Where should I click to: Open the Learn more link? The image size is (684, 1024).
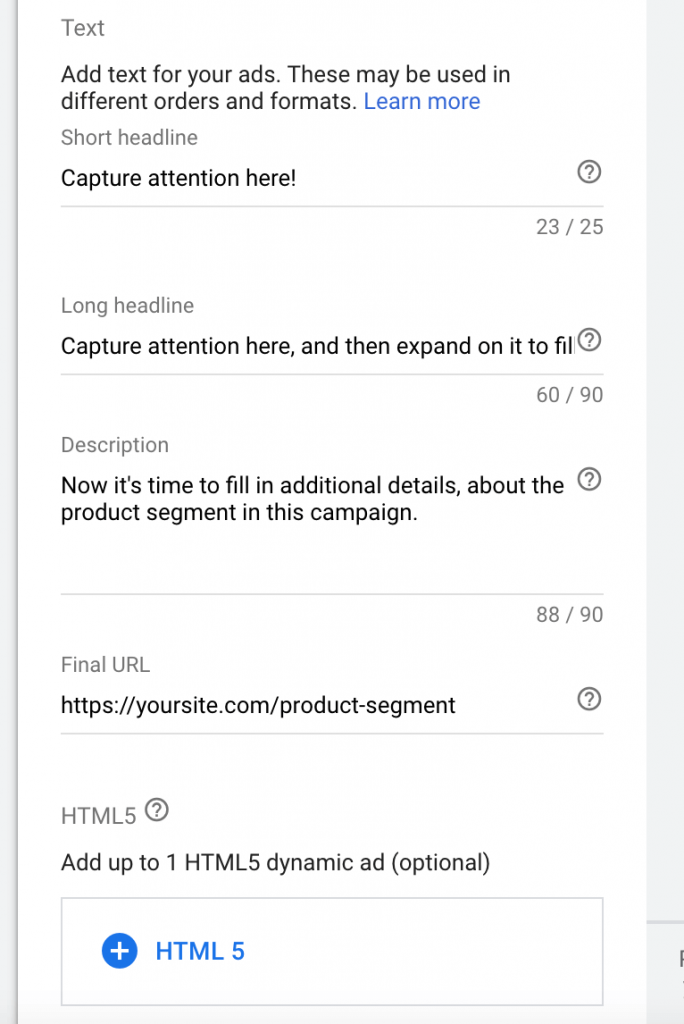[421, 101]
